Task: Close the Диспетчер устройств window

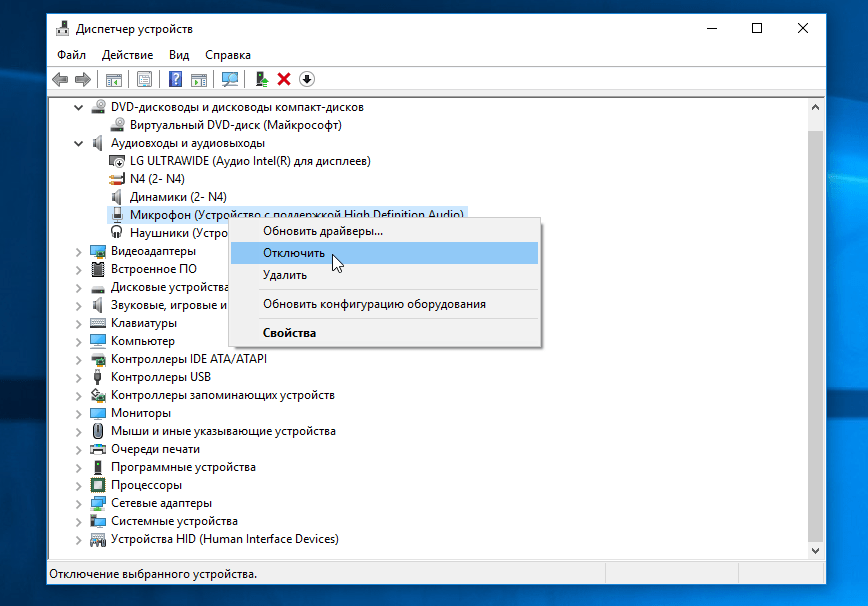Action: (x=803, y=28)
